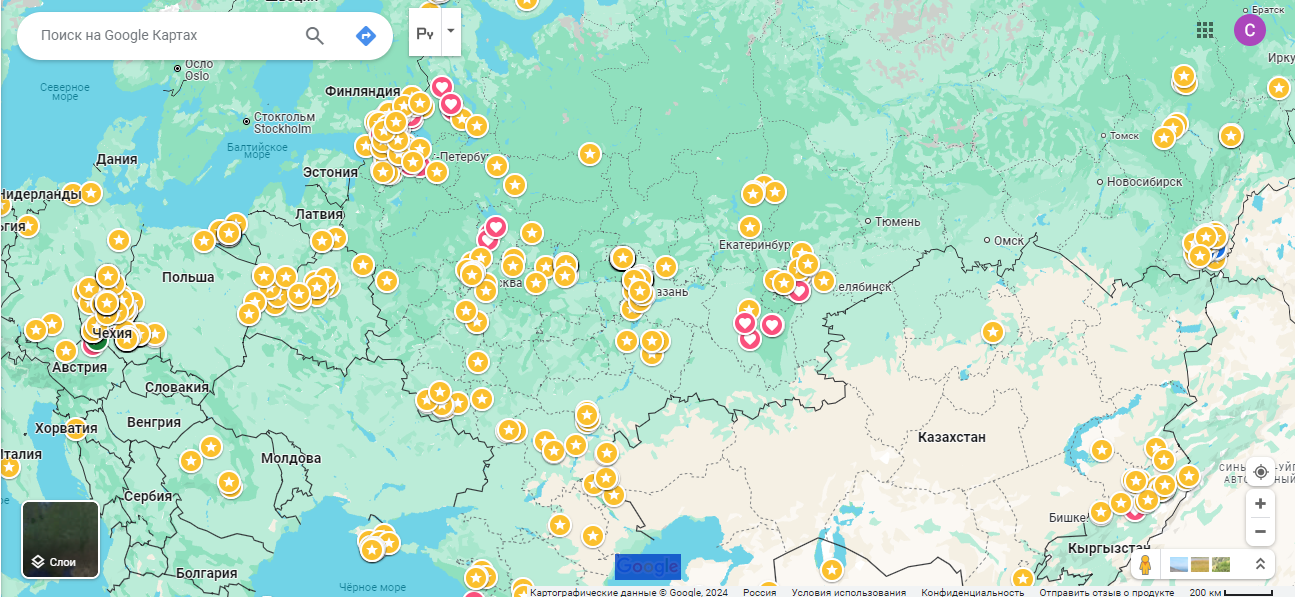Viewport: 1295px width, 597px height.
Task: Click the first imagery thumbnail by pegman
Action: pyautogui.click(x=1179, y=565)
